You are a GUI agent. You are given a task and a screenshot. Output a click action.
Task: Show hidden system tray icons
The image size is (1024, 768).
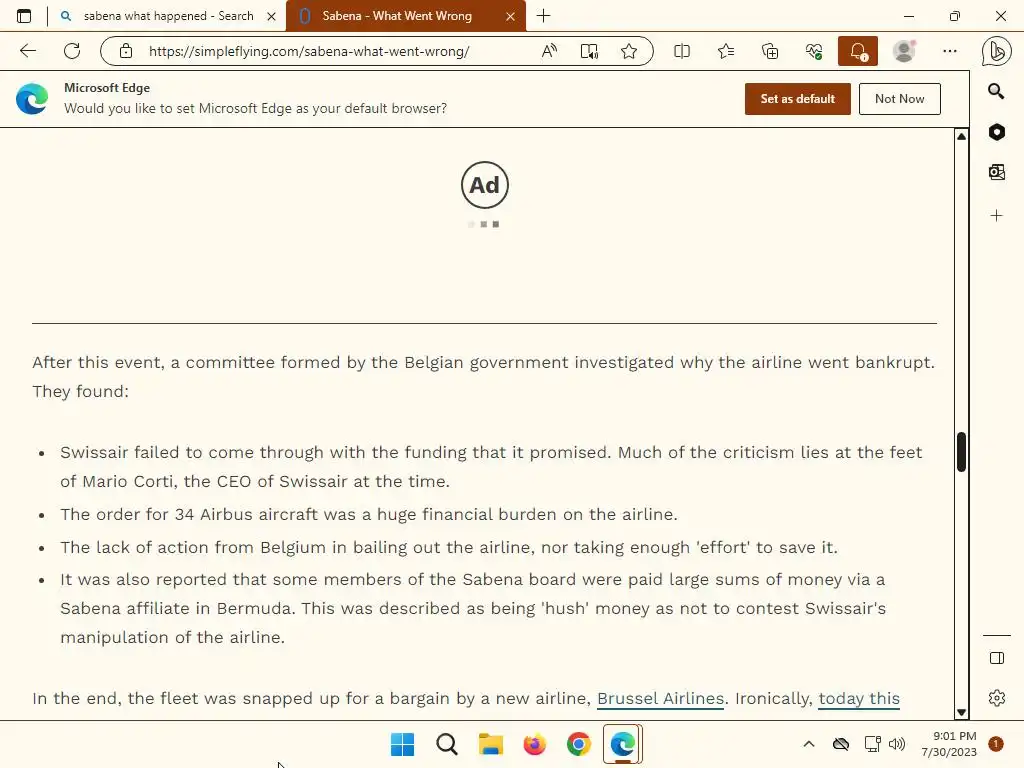808,744
